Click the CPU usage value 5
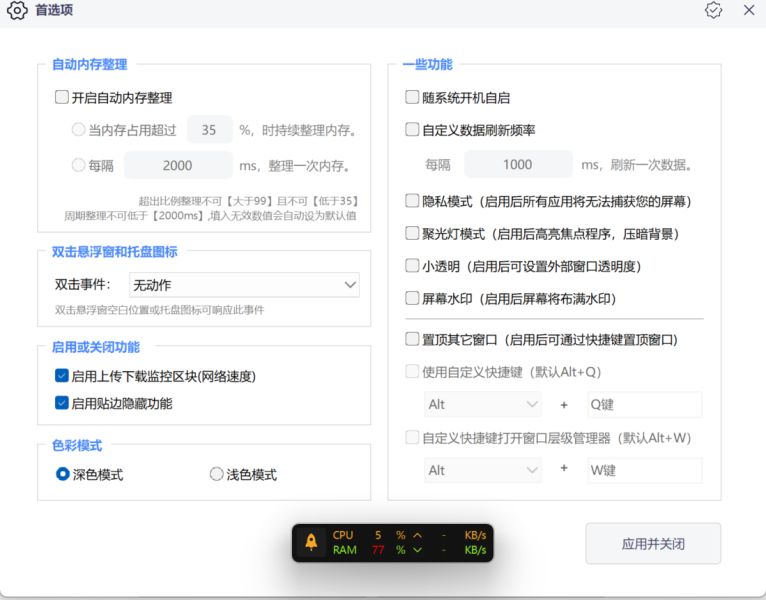The width and height of the screenshot is (766, 600). [378, 535]
